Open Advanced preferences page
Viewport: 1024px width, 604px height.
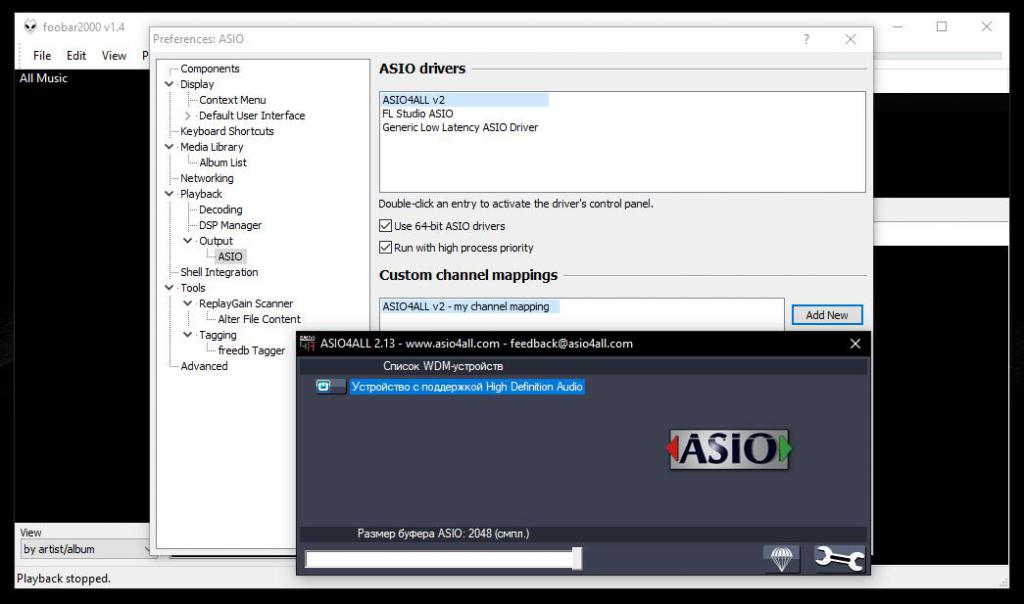pos(204,366)
